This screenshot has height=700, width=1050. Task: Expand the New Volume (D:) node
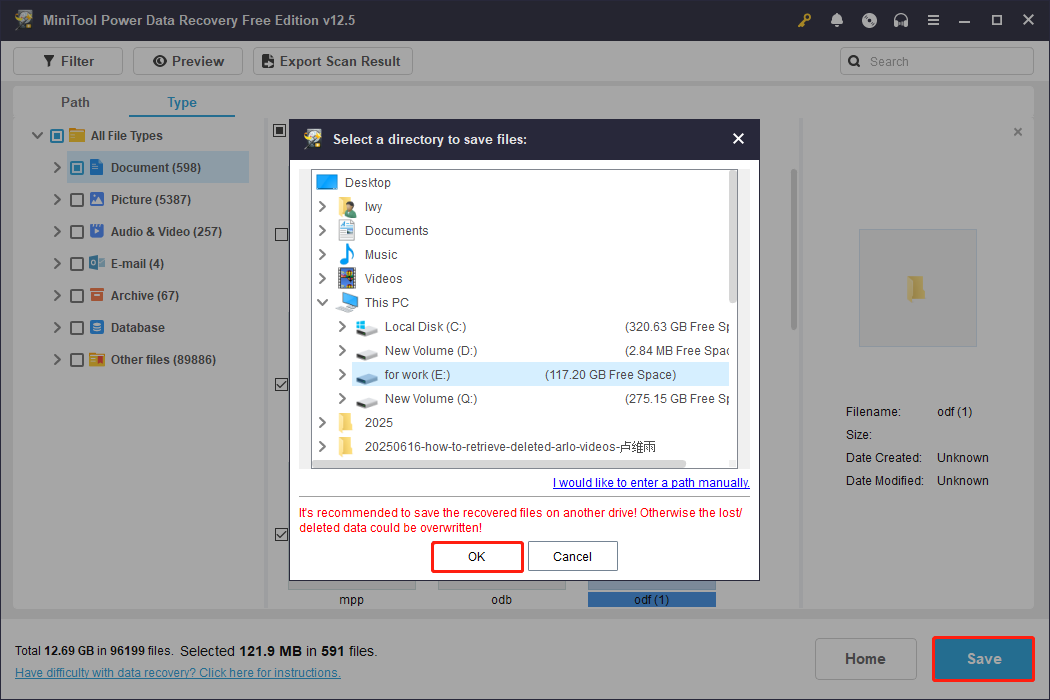click(x=342, y=350)
